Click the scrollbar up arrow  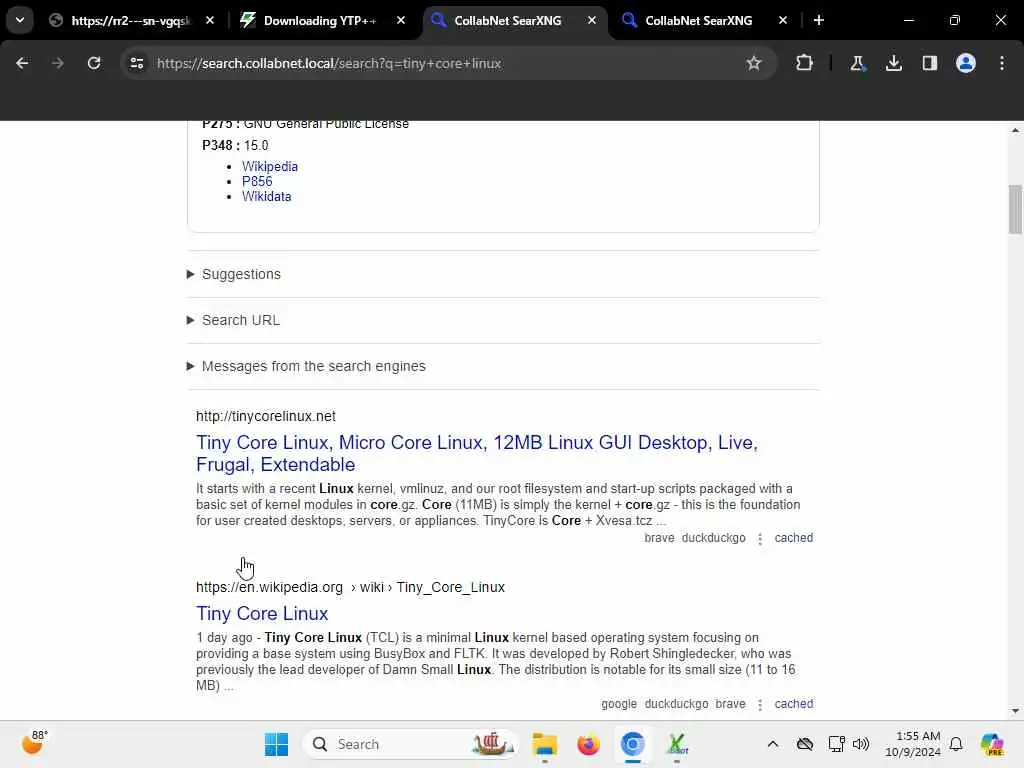(x=1015, y=131)
